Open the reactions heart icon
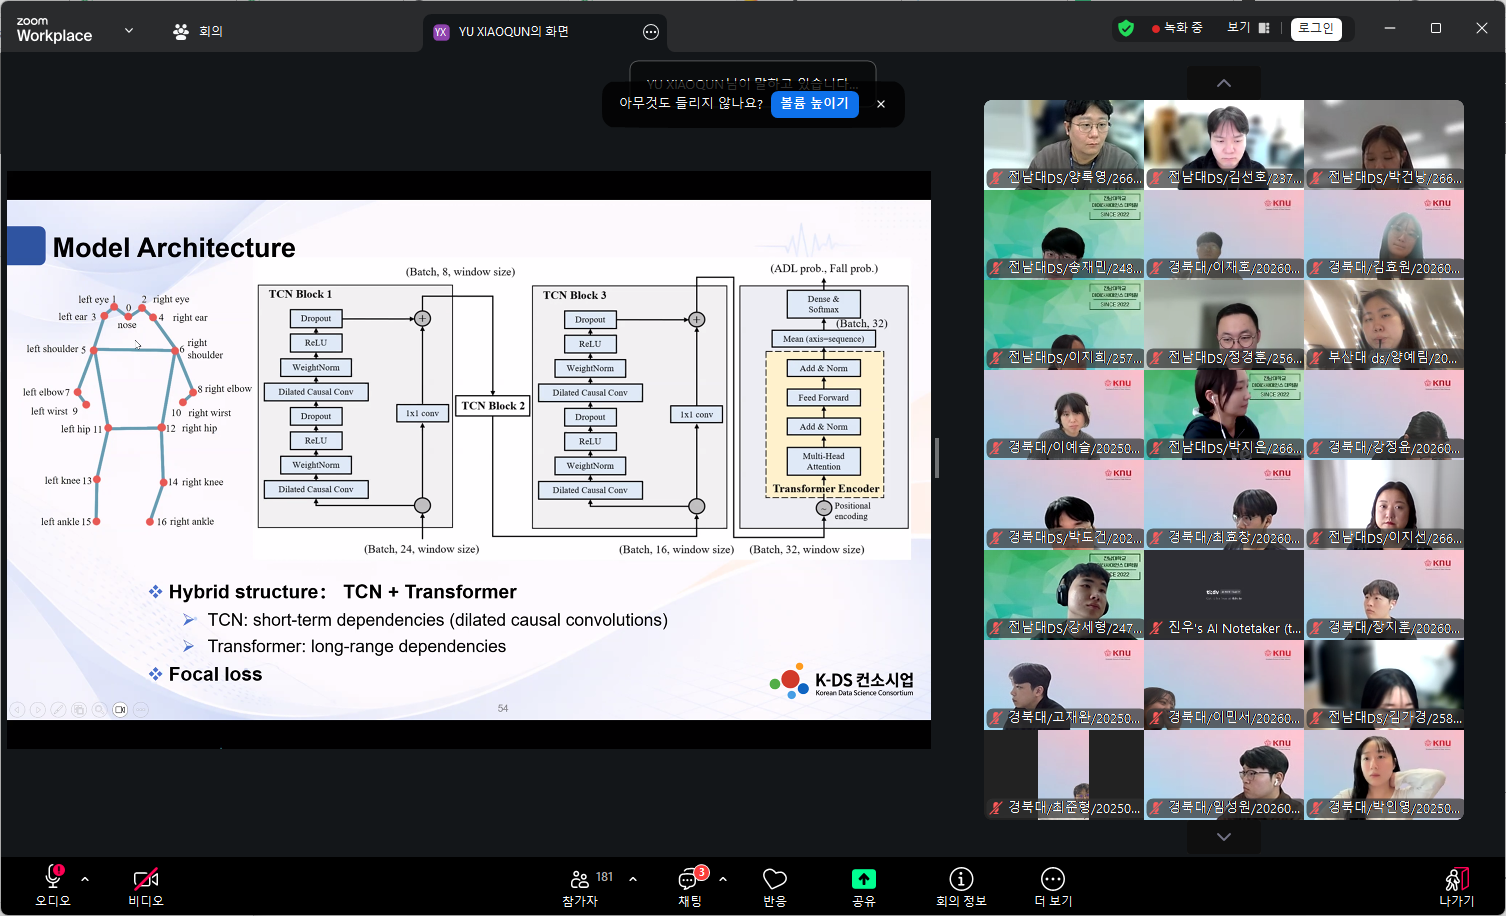Image resolution: width=1506 pixels, height=916 pixels. 774,880
